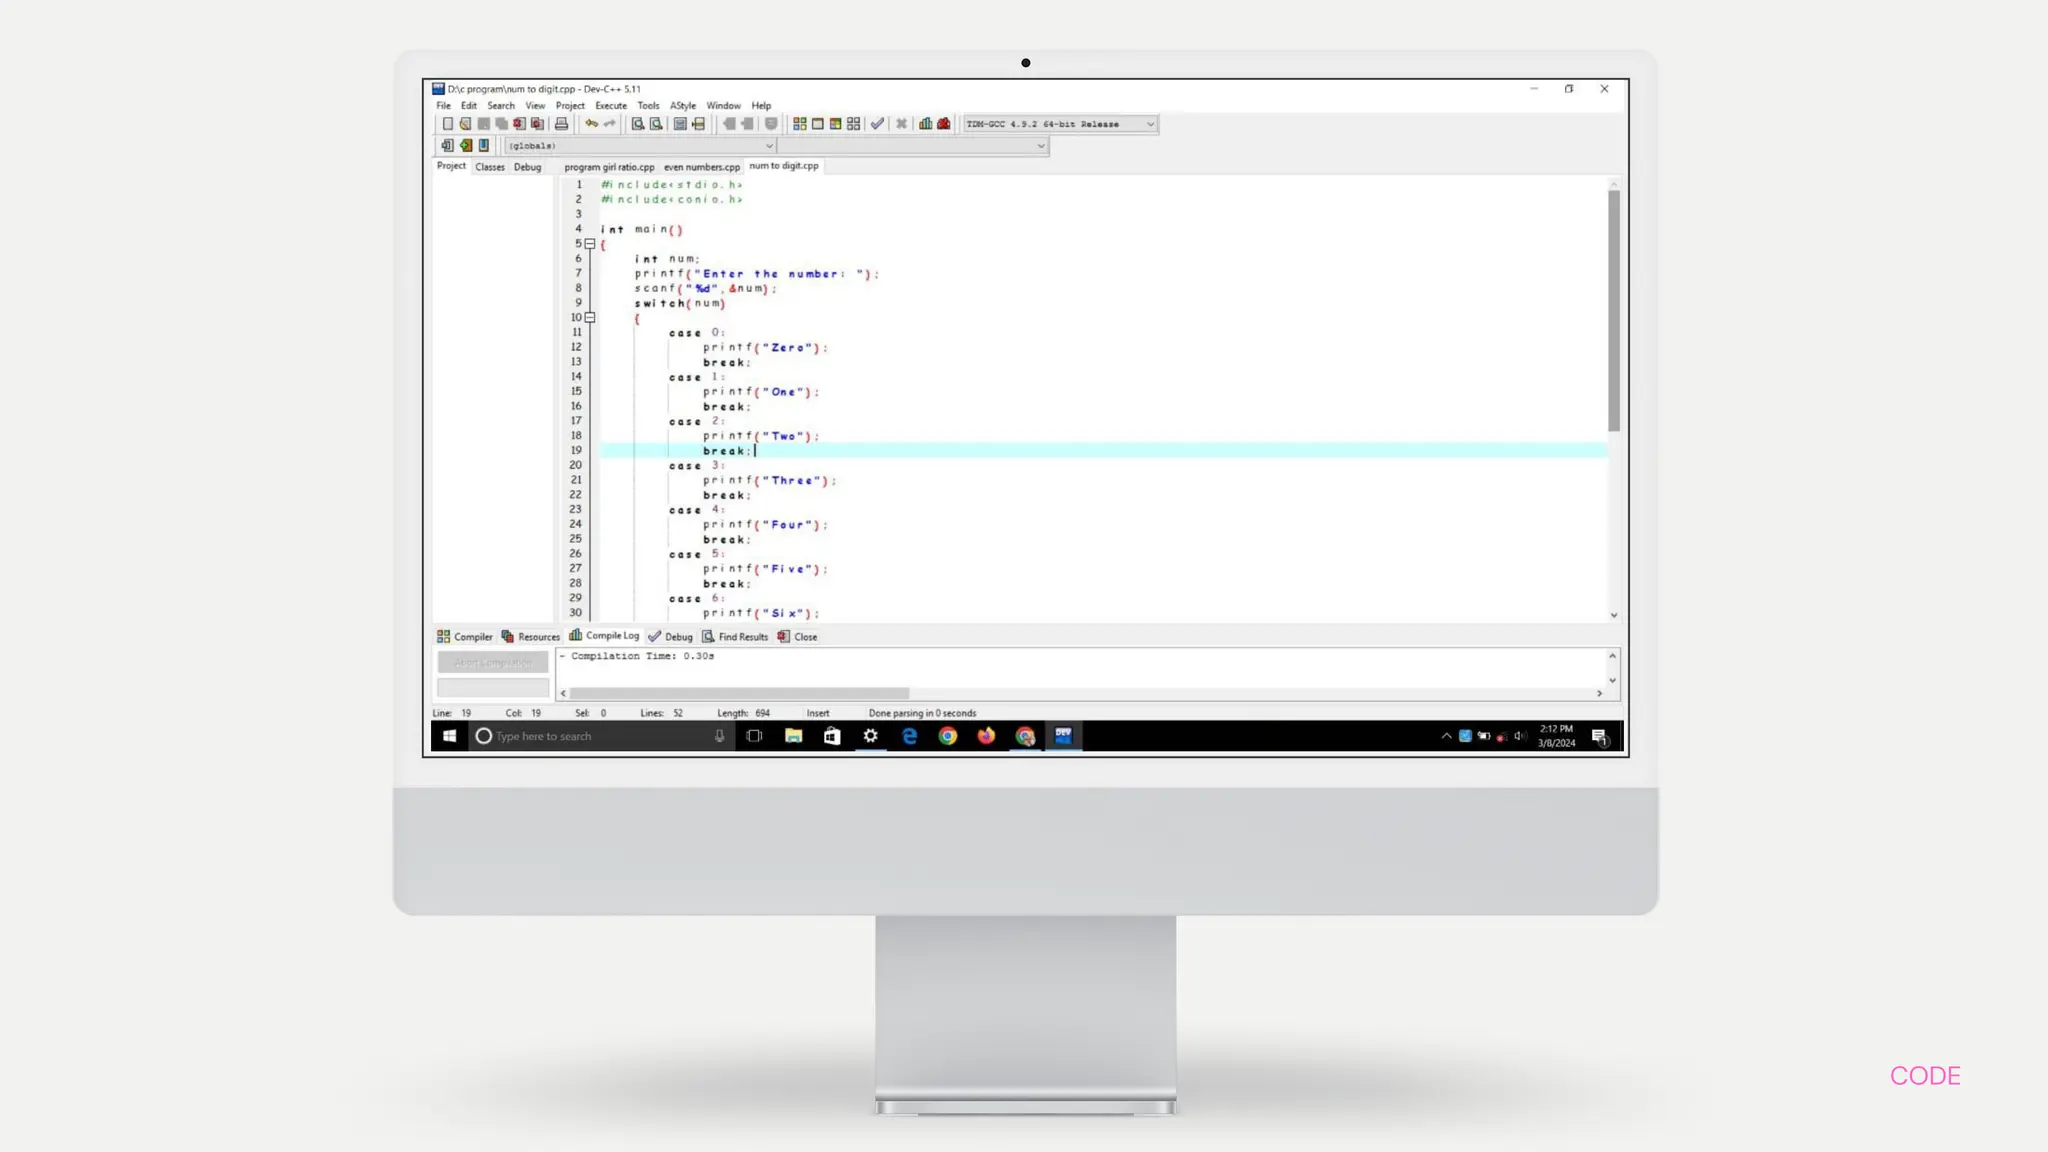Click the compile log horizontal scrollbar thumb
The height and width of the screenshot is (1152, 2048).
pyautogui.click(x=738, y=693)
